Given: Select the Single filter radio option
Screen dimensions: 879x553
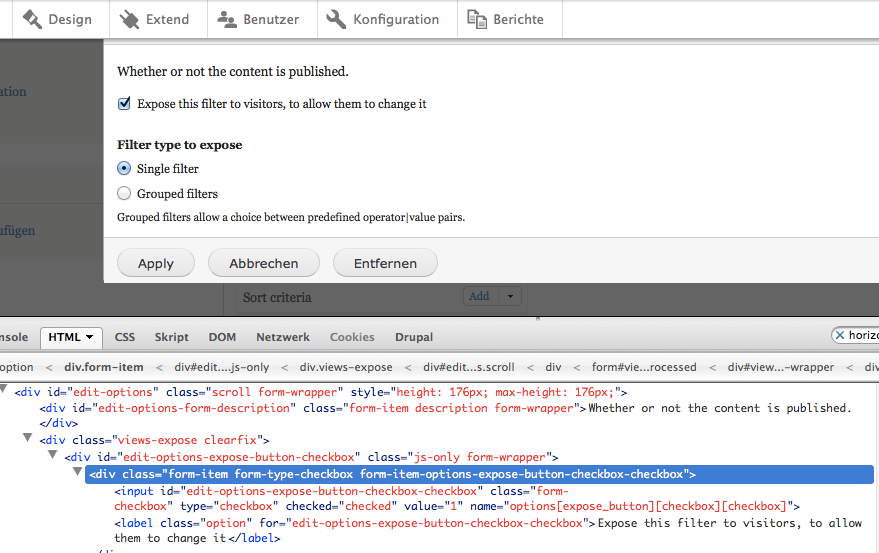Looking at the screenshot, I should coord(125,169).
